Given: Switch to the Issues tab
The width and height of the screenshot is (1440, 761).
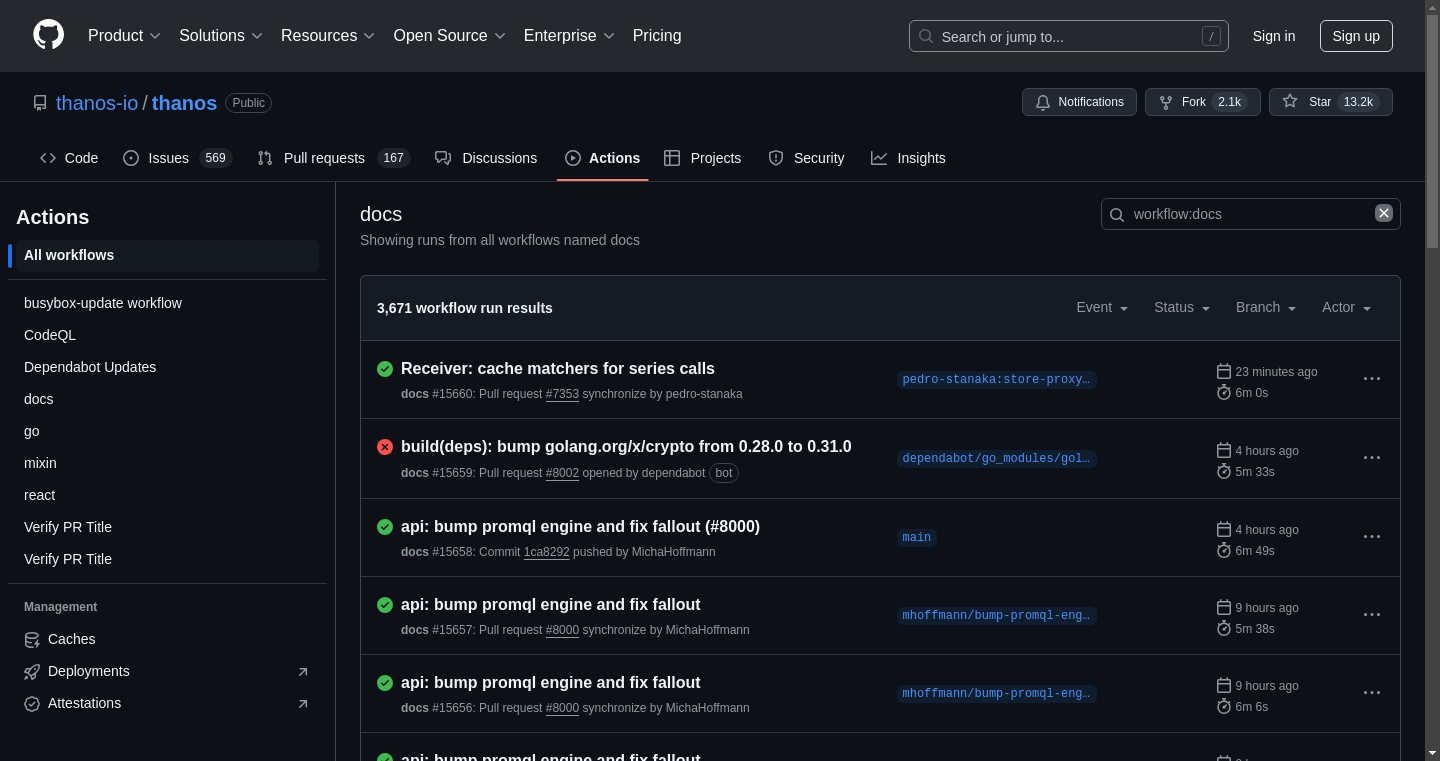Looking at the screenshot, I should (177, 158).
